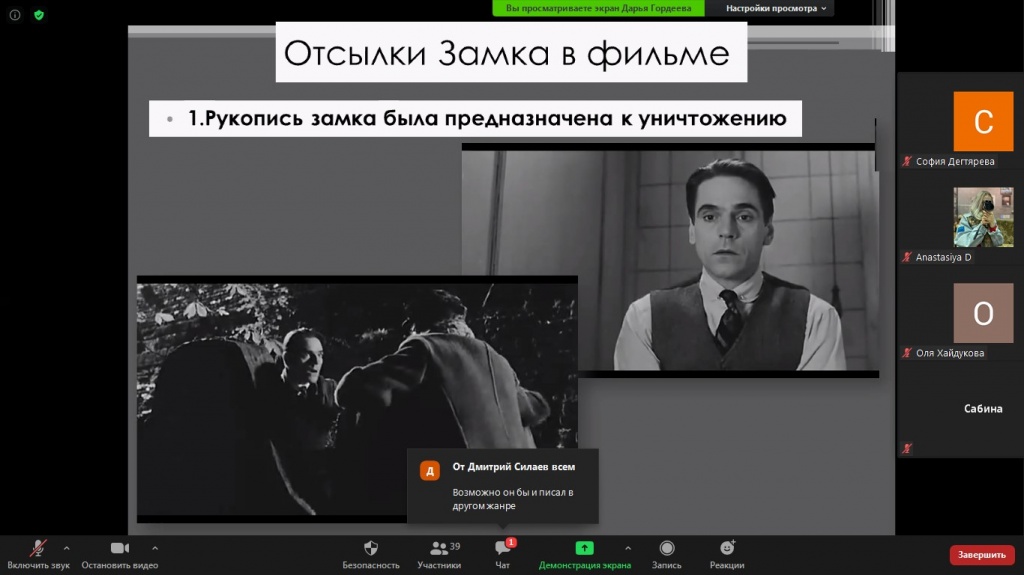Open the meeting information icon
Viewport: 1024px width, 575px height.
[15, 15]
